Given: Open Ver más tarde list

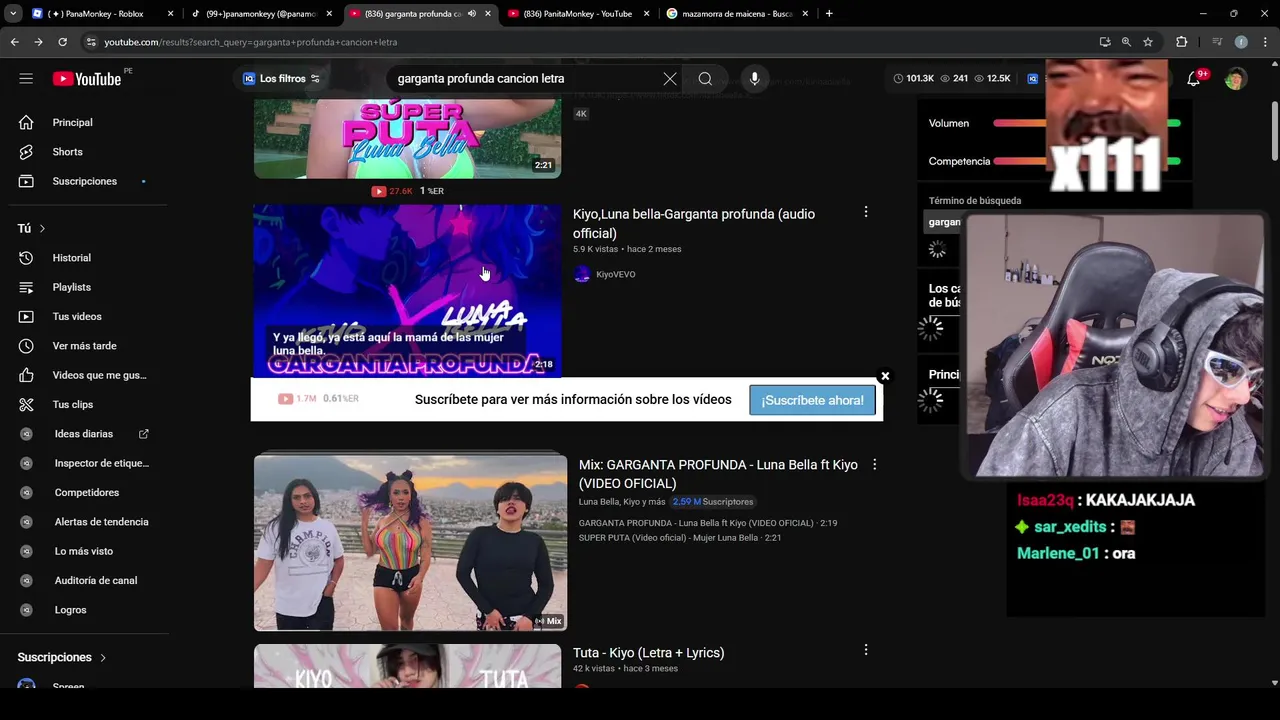Looking at the screenshot, I should point(84,346).
